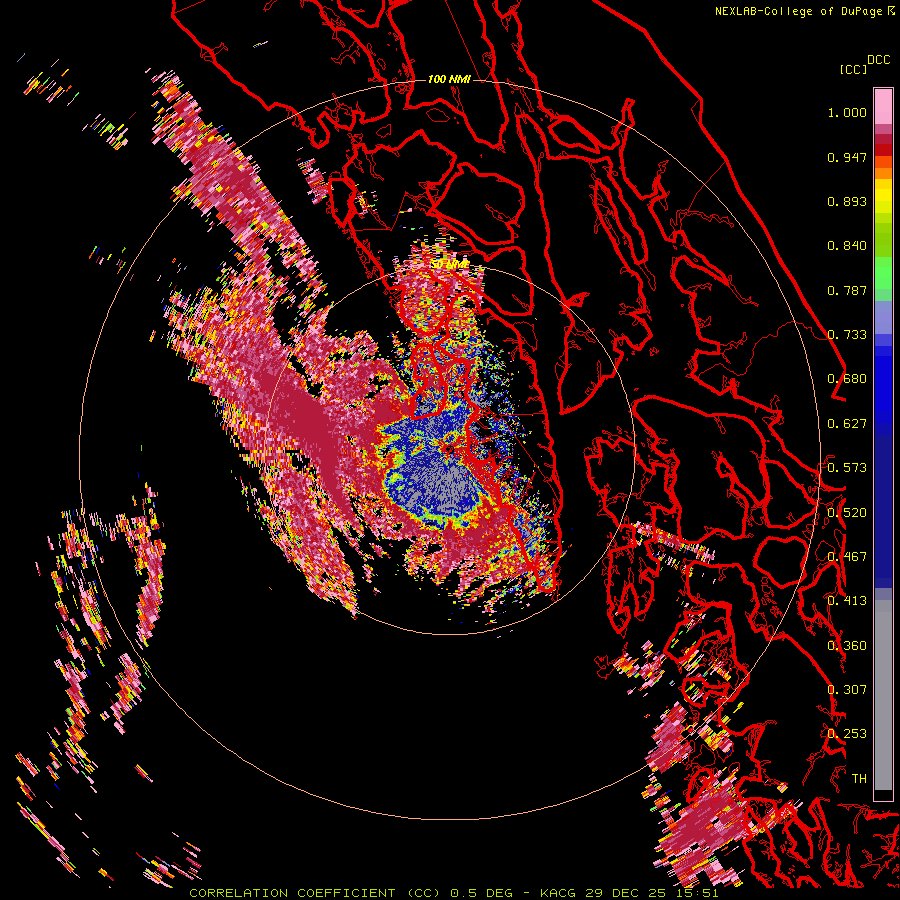Viewport: 900px width, 900px height.
Task: Click the Correlation Coefficient caption at bottom
Action: (453, 893)
